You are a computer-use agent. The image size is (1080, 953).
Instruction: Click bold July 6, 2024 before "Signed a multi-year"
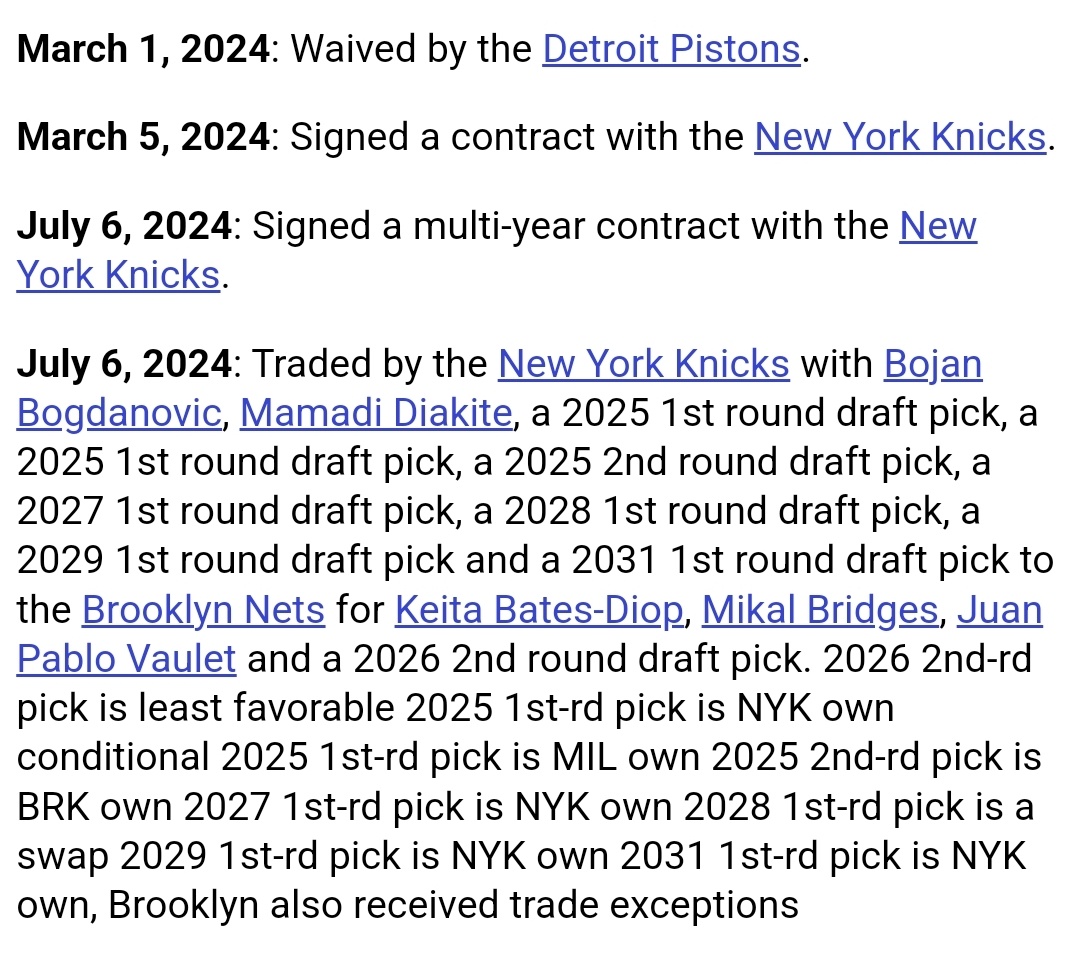tap(124, 226)
